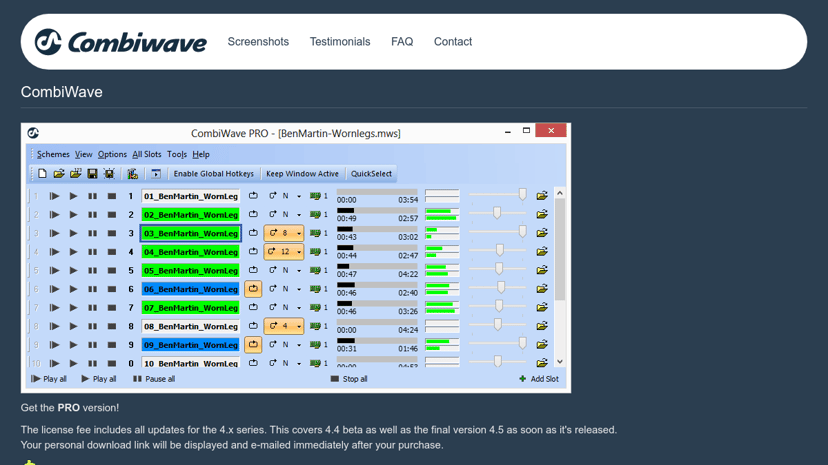Click the New scheme blank page icon
This screenshot has width=828, height=465.
tap(42, 174)
